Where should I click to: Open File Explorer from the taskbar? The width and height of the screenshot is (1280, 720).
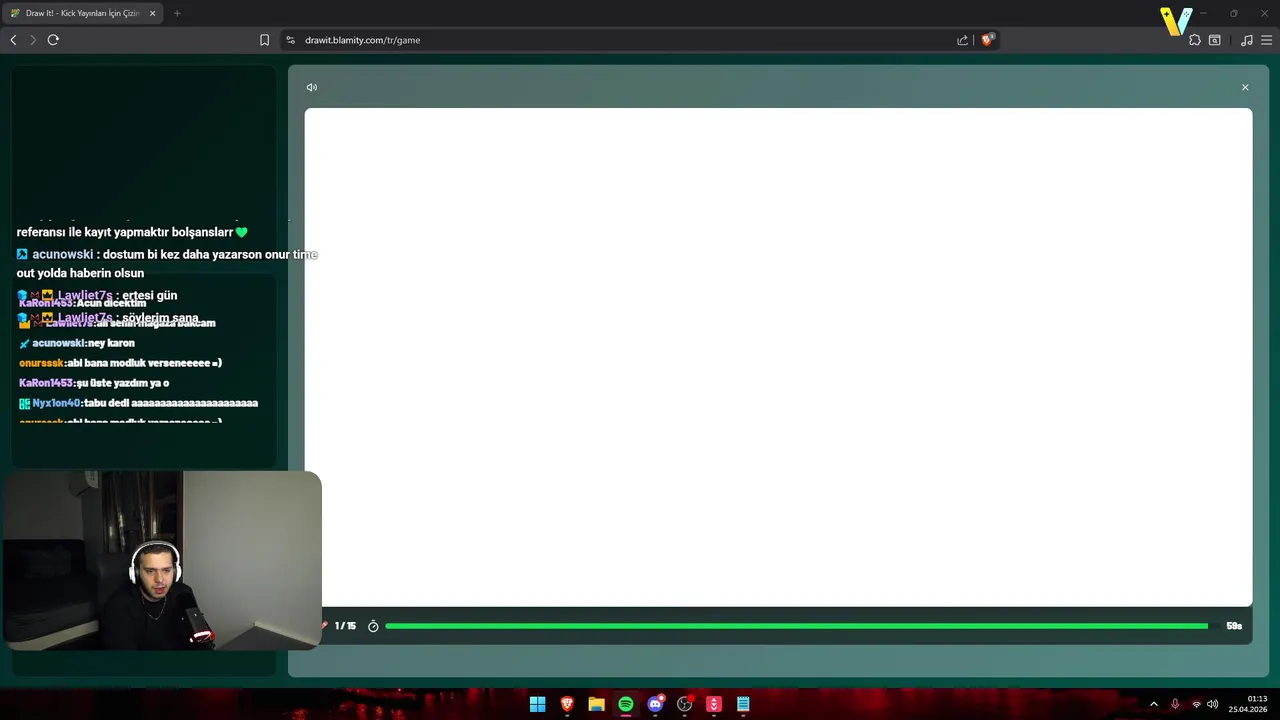596,704
